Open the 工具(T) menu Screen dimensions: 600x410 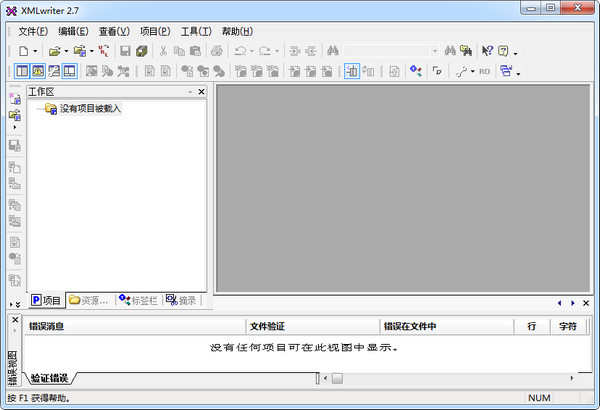coord(196,31)
